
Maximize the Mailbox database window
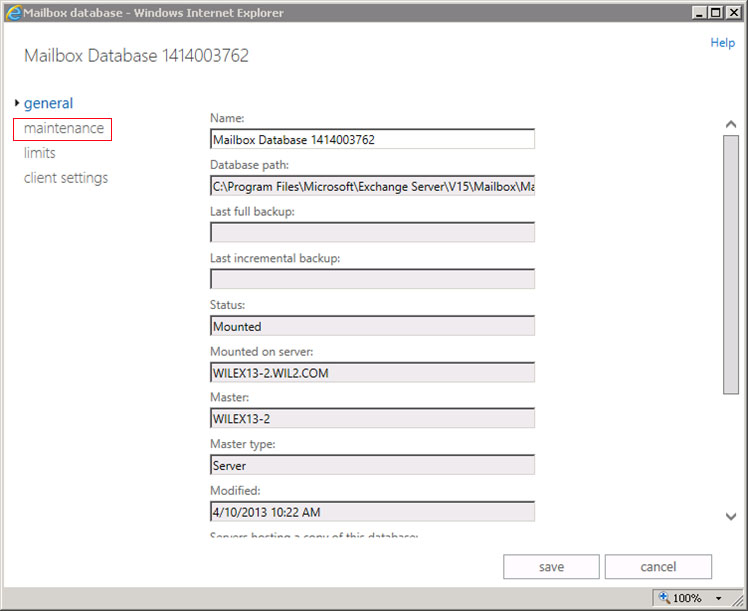716,13
